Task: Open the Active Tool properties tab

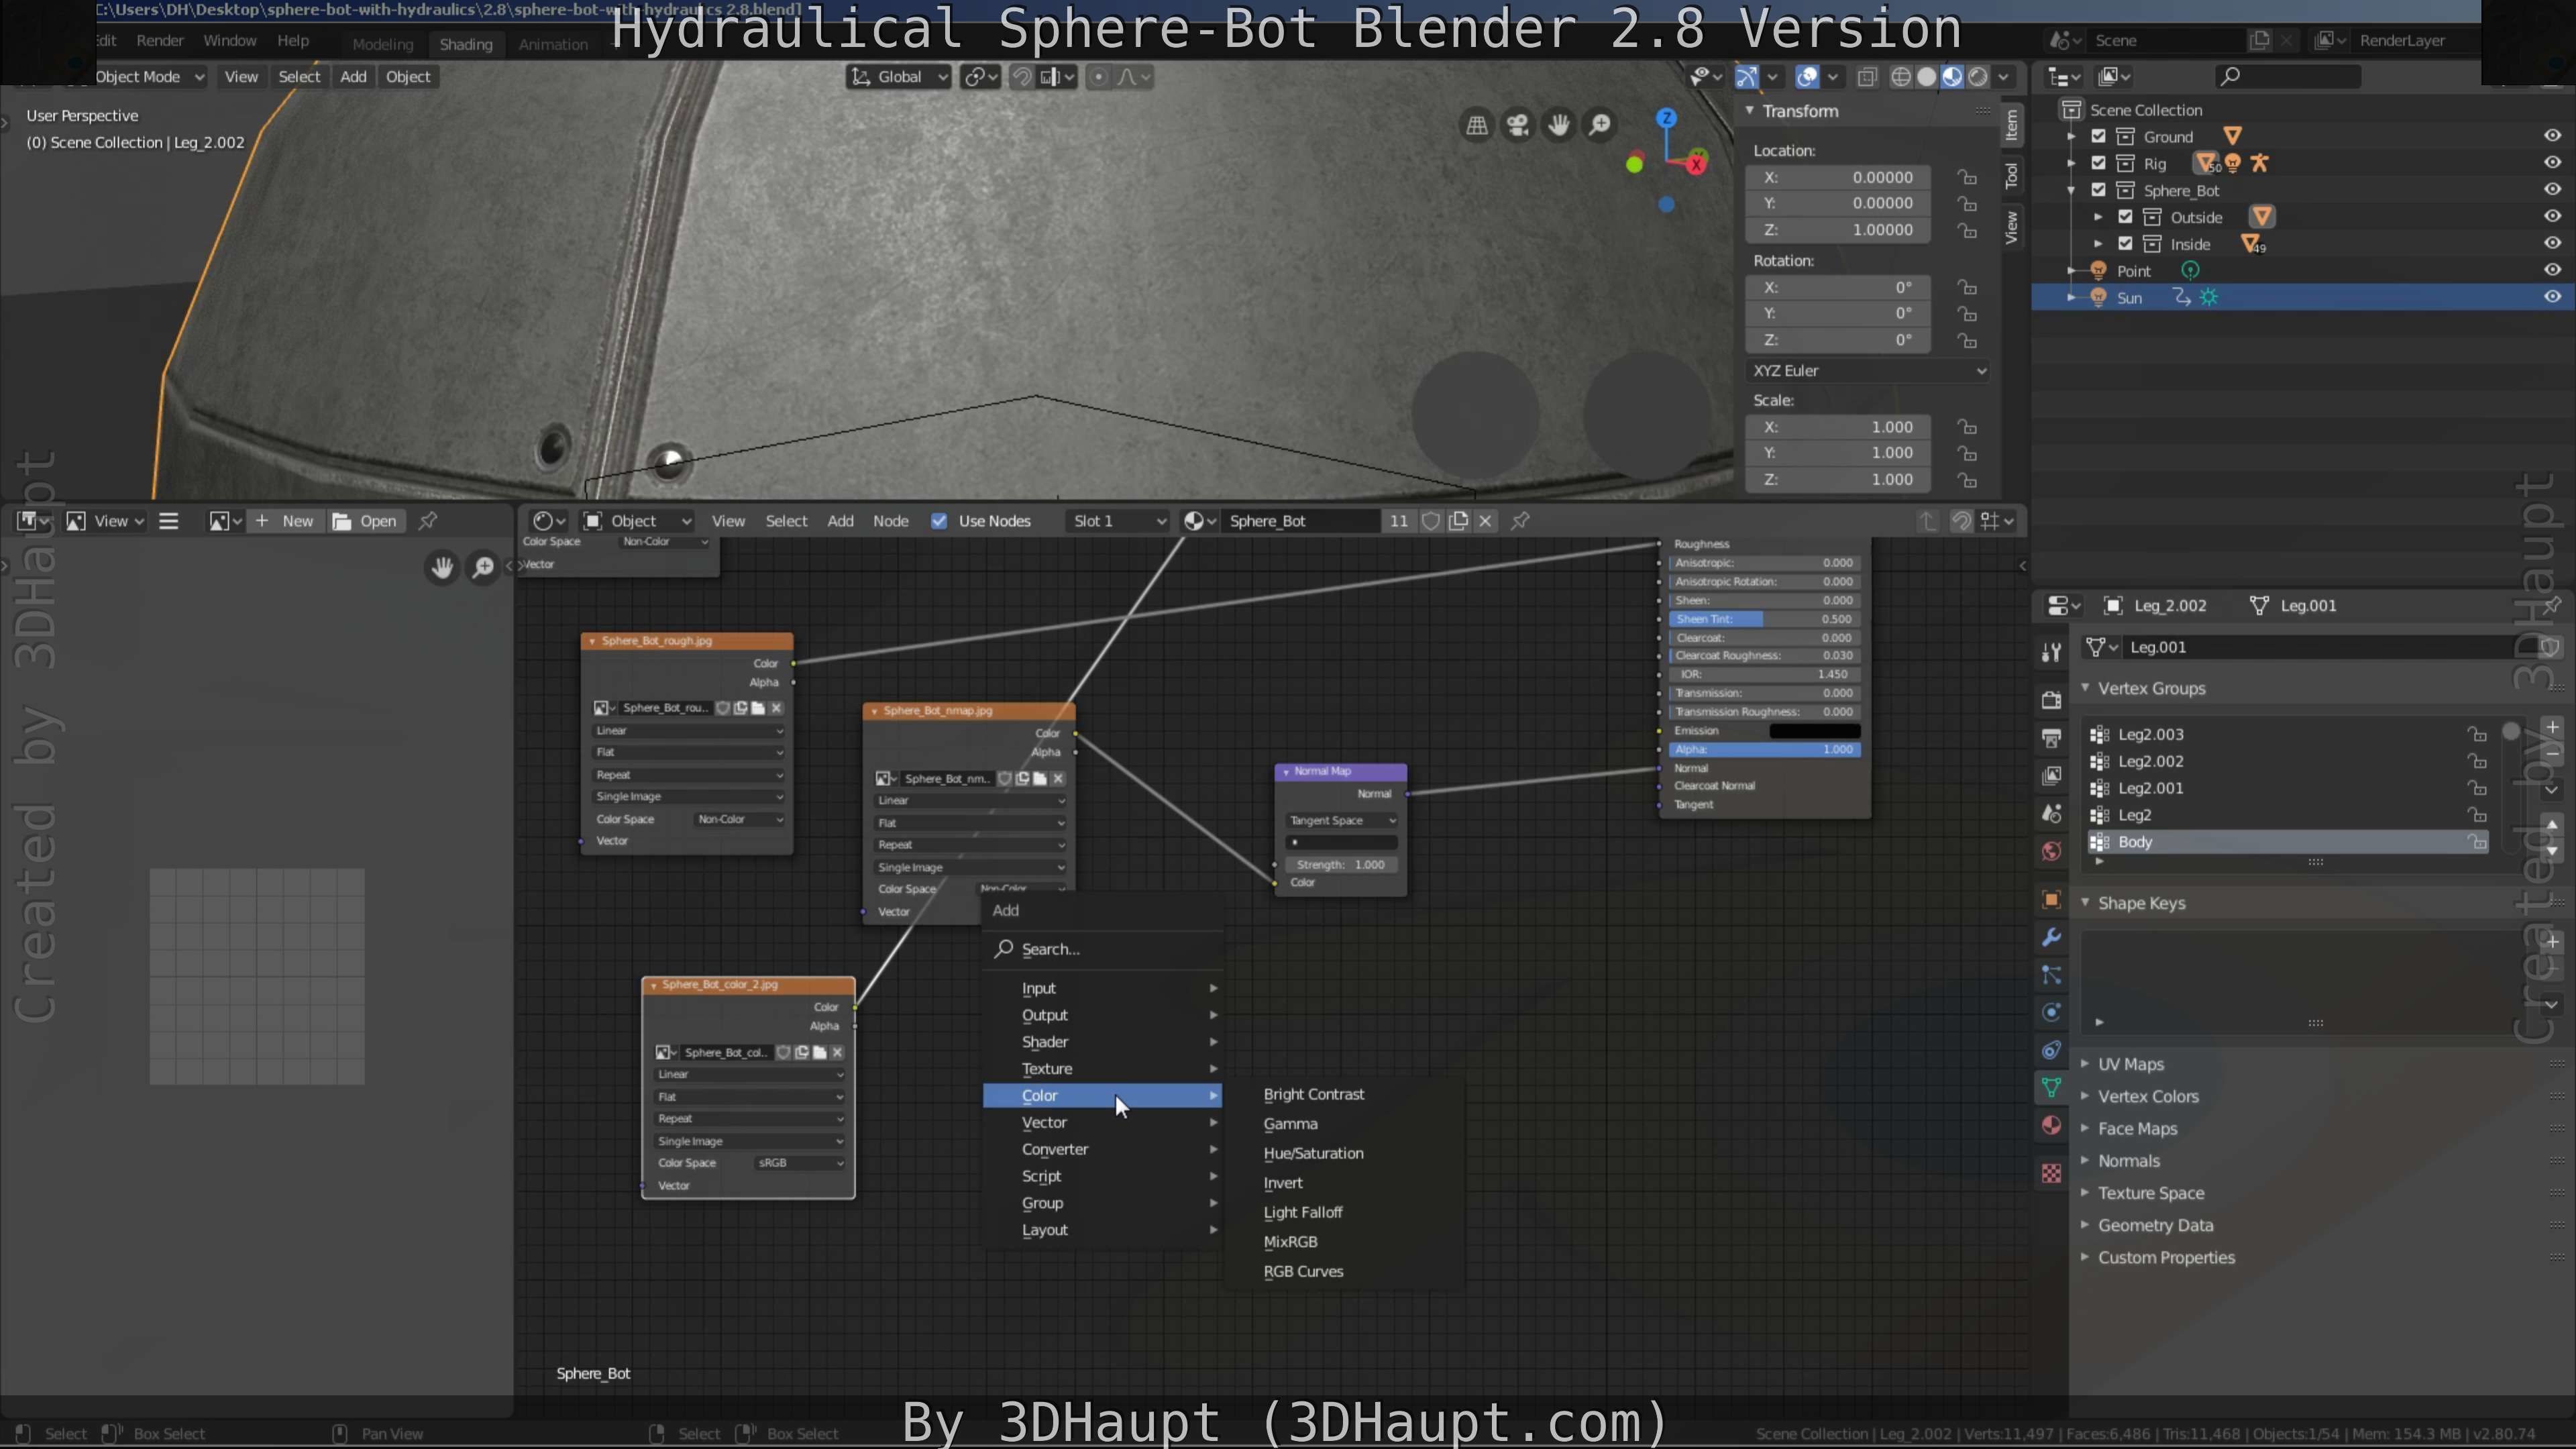Action: (2051, 652)
